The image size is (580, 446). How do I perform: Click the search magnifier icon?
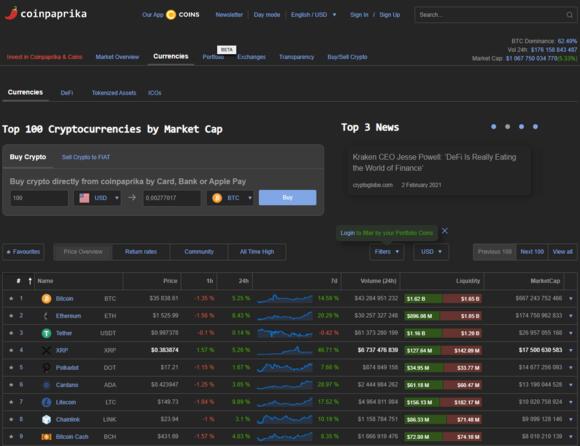[569, 15]
